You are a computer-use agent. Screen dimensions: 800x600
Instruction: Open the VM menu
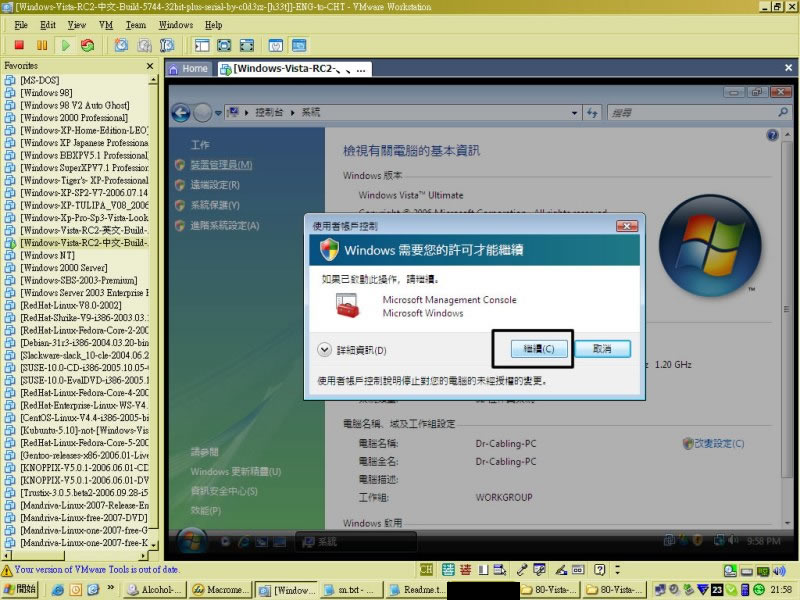coord(106,24)
